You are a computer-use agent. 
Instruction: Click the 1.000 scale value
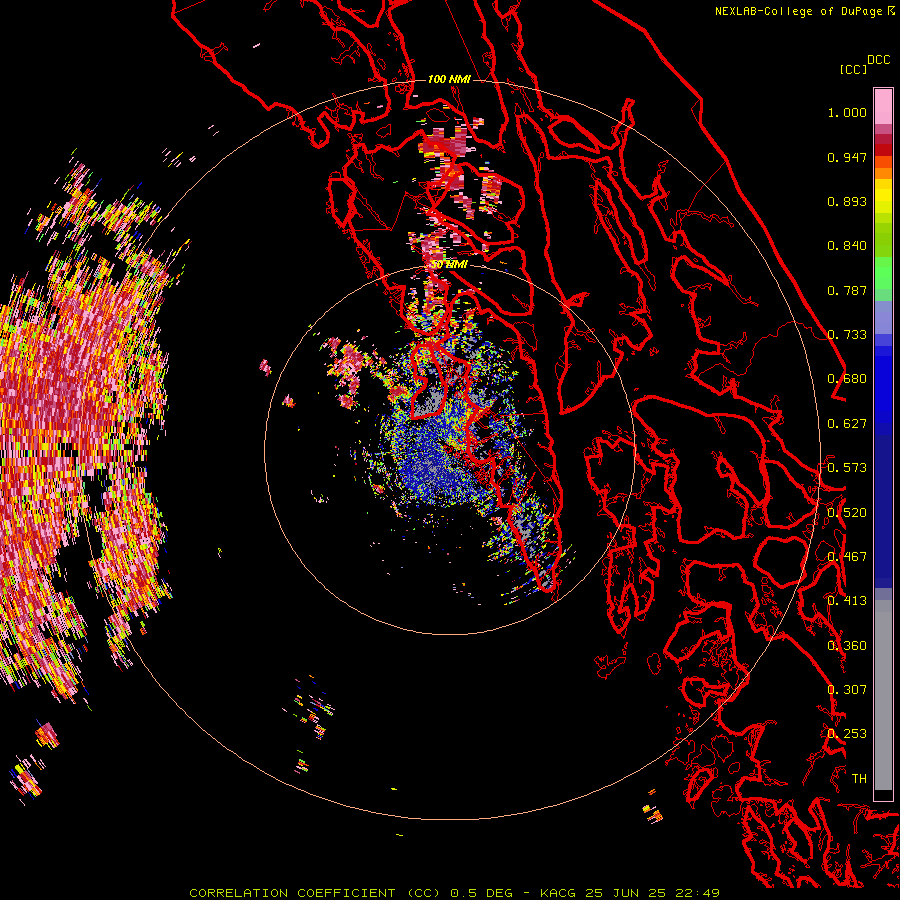click(847, 112)
